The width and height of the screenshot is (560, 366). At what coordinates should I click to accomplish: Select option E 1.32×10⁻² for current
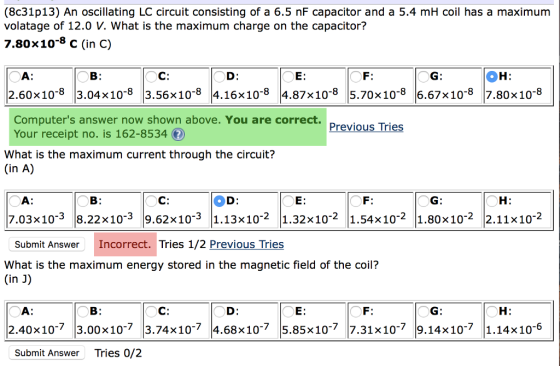point(288,201)
